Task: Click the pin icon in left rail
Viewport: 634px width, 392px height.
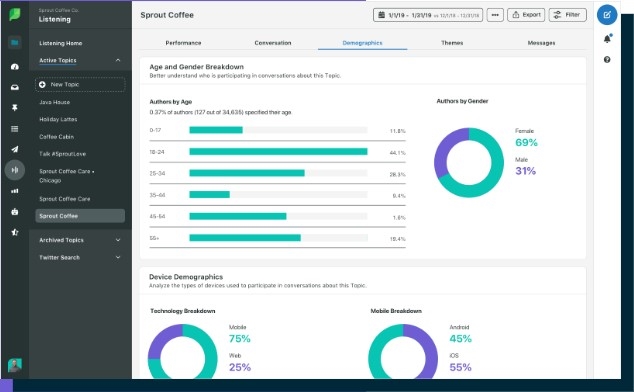Action: [x=15, y=108]
